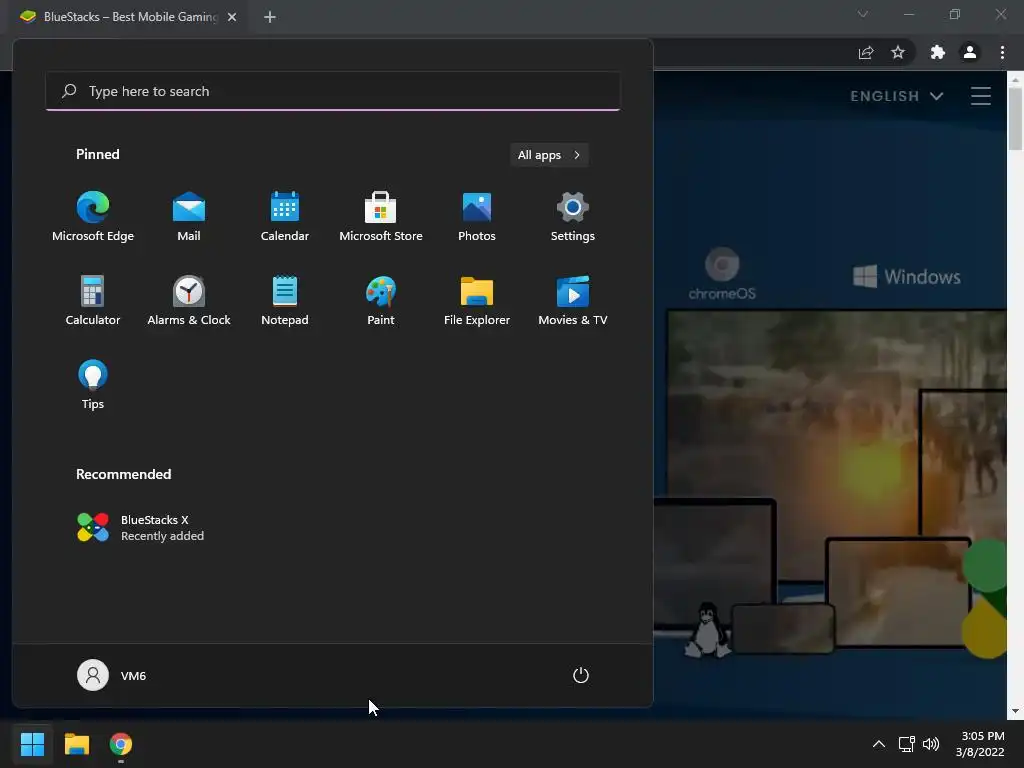Image resolution: width=1024 pixels, height=768 pixels.
Task: Launch the Photos app
Action: (477, 217)
